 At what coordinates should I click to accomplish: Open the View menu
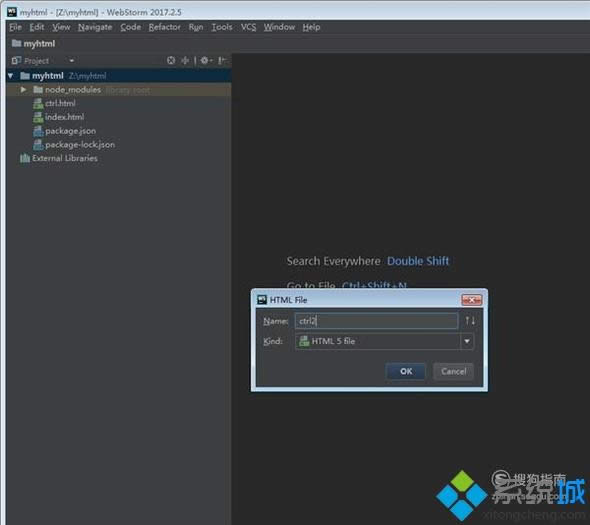[61, 27]
